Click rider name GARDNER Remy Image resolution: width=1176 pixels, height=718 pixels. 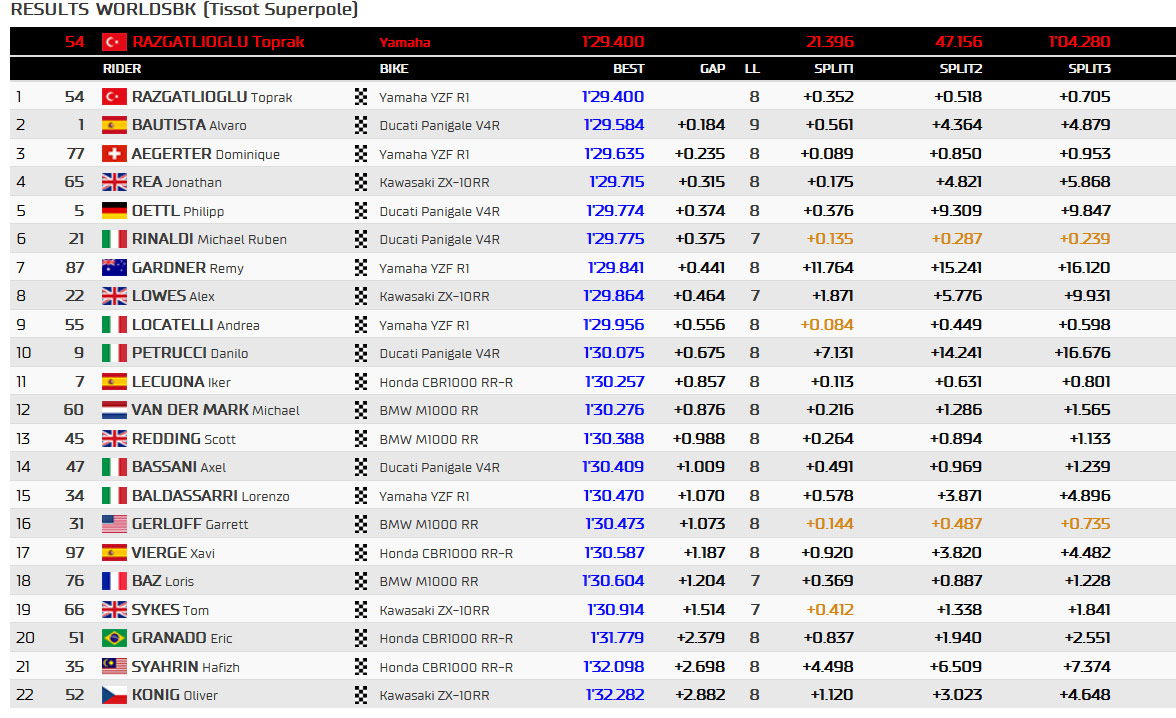click(x=188, y=268)
